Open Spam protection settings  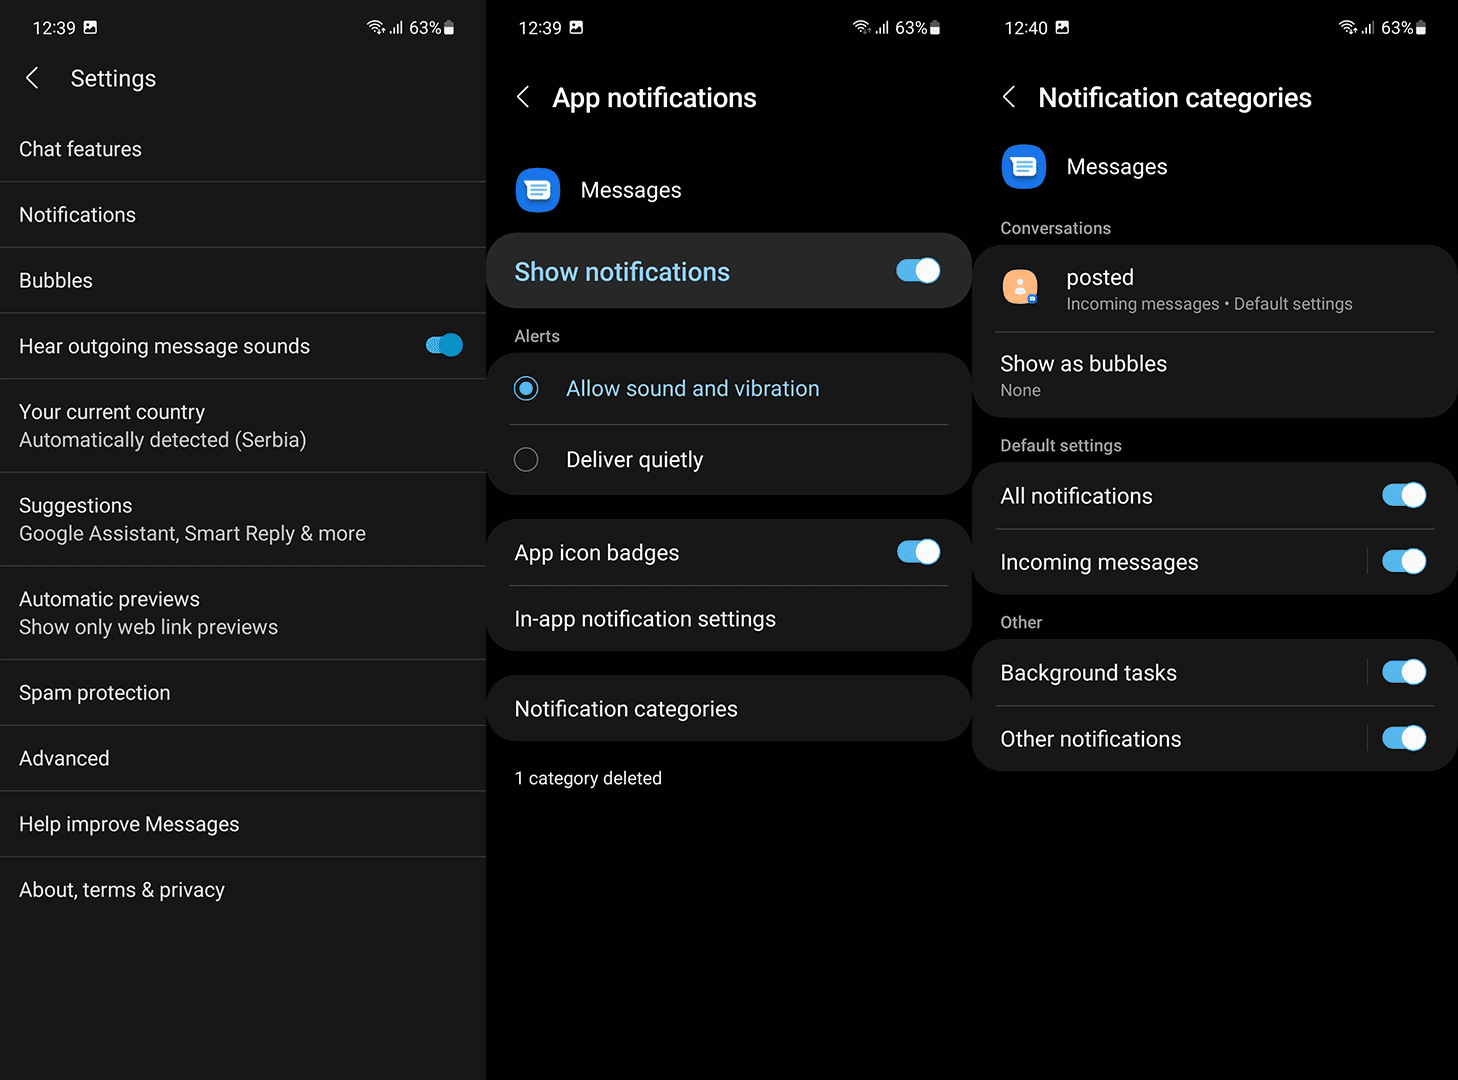94,692
